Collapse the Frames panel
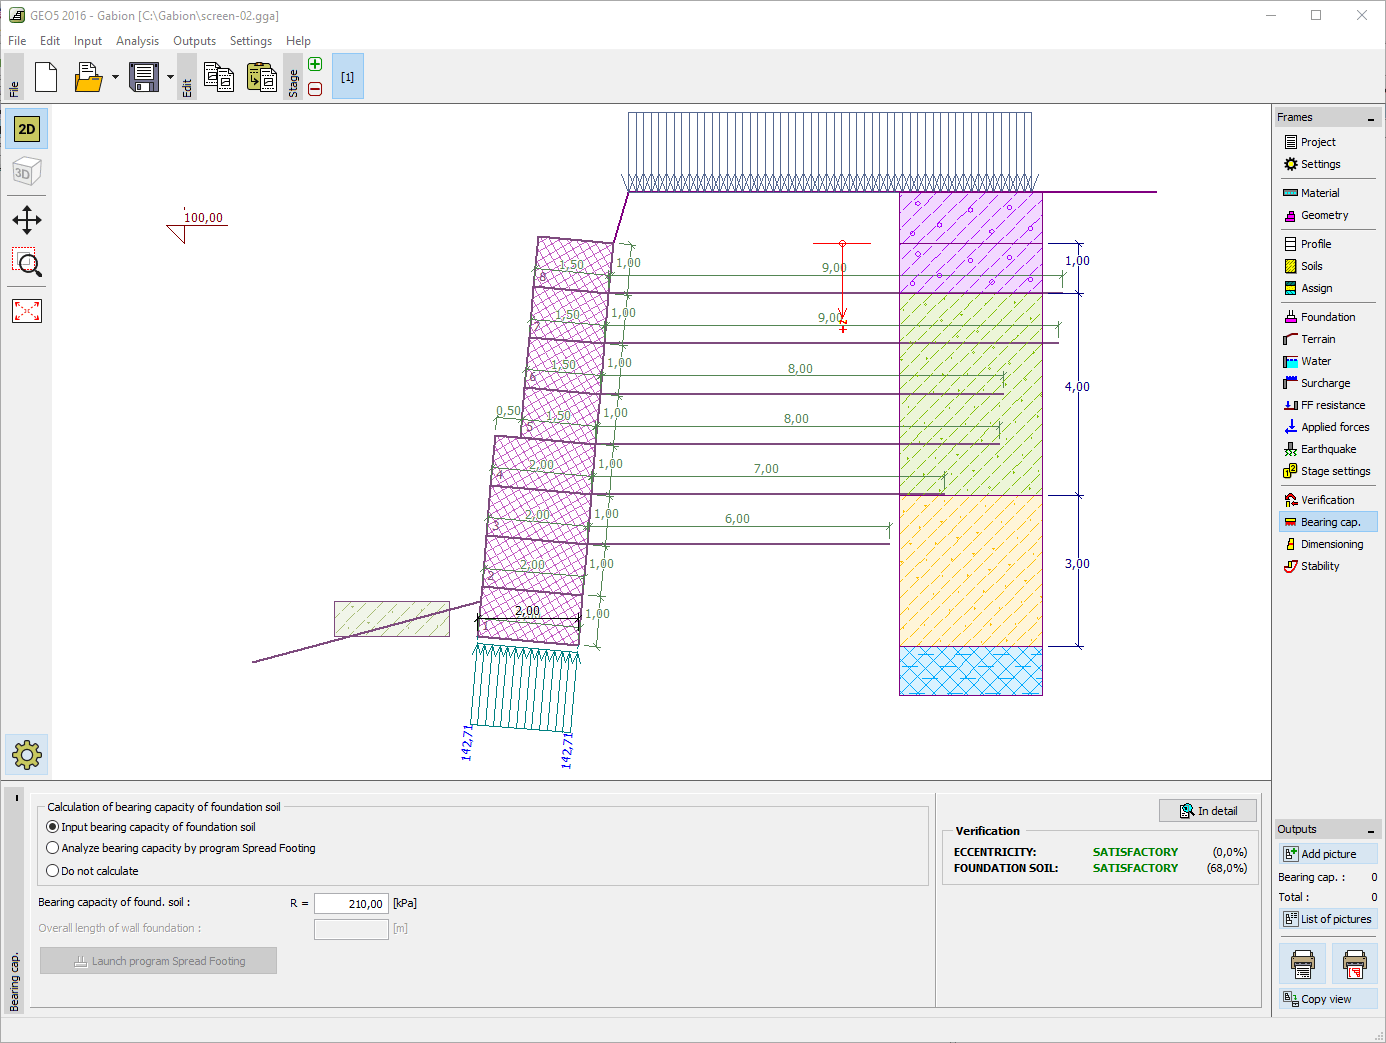 pyautogui.click(x=1370, y=119)
